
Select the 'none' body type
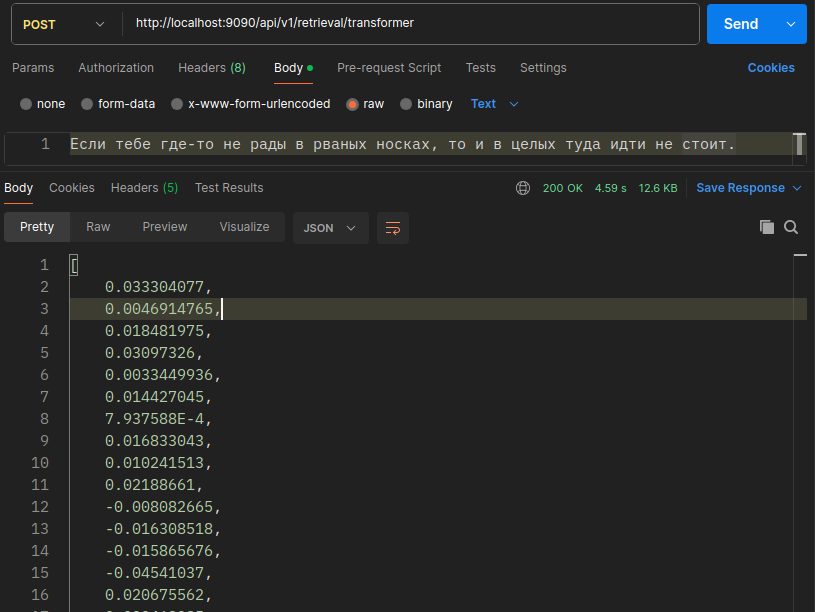[x=26, y=104]
